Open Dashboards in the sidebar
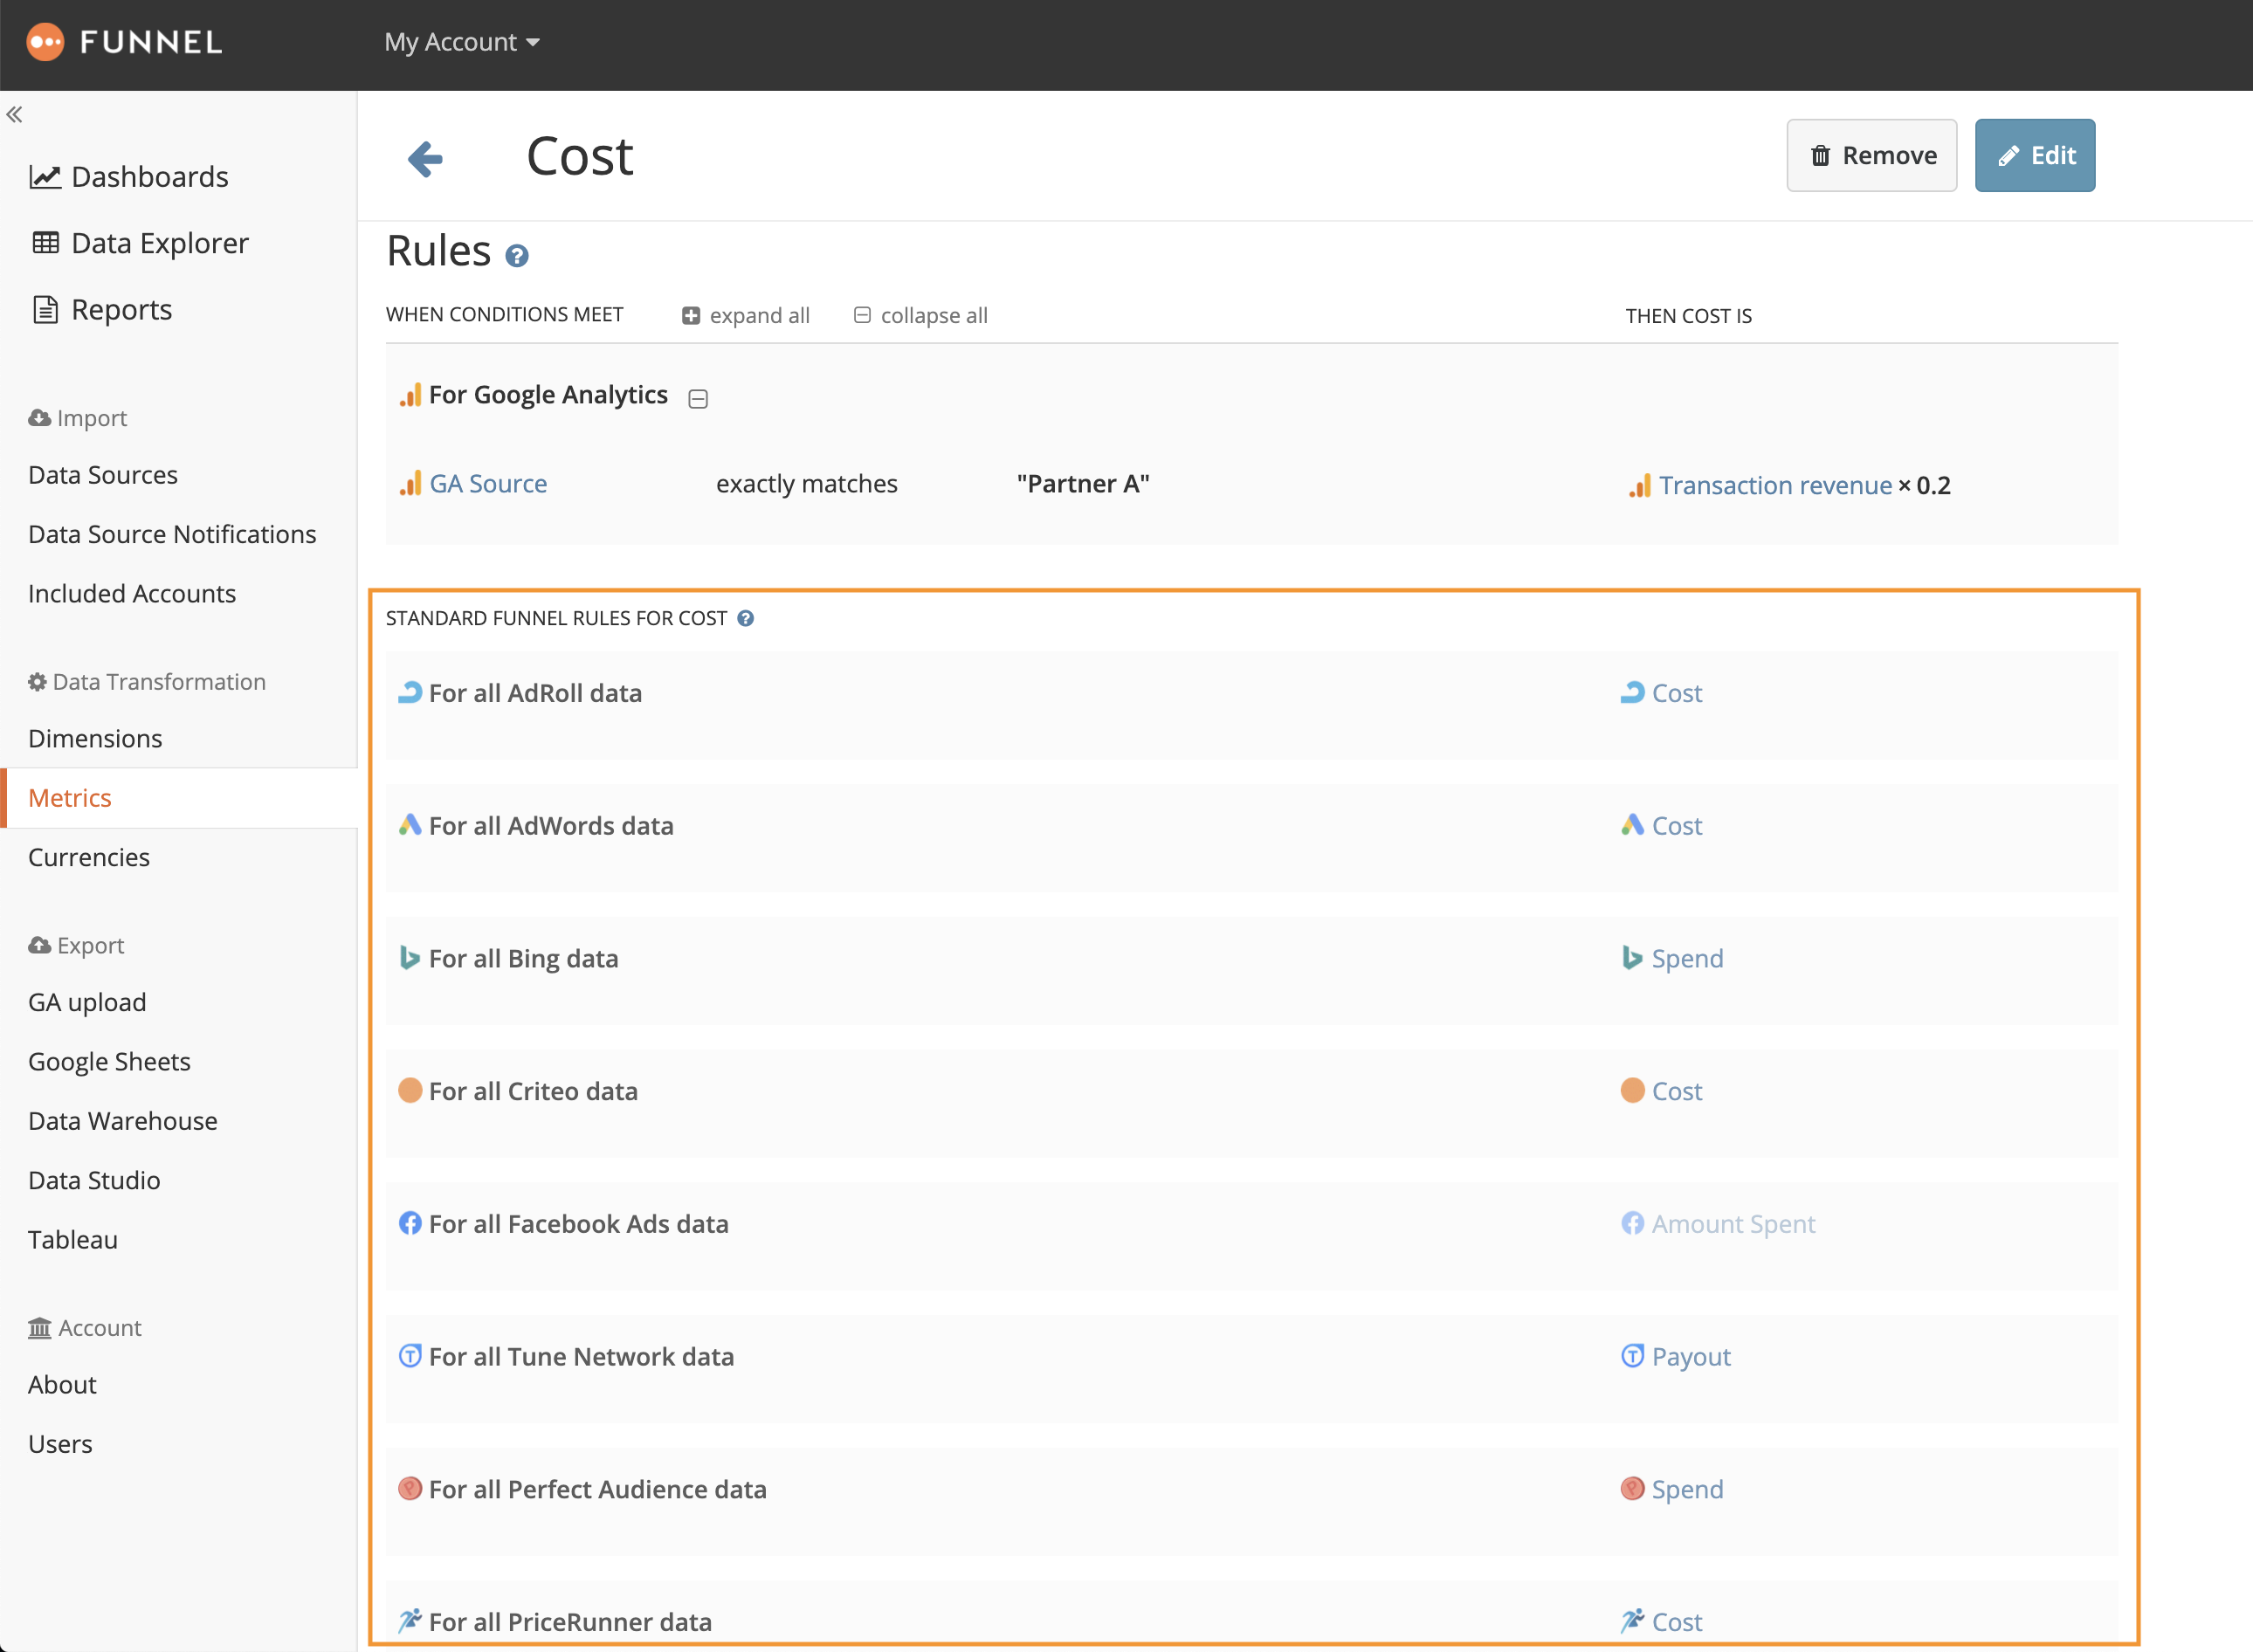The width and height of the screenshot is (2253, 1652). pos(150,177)
